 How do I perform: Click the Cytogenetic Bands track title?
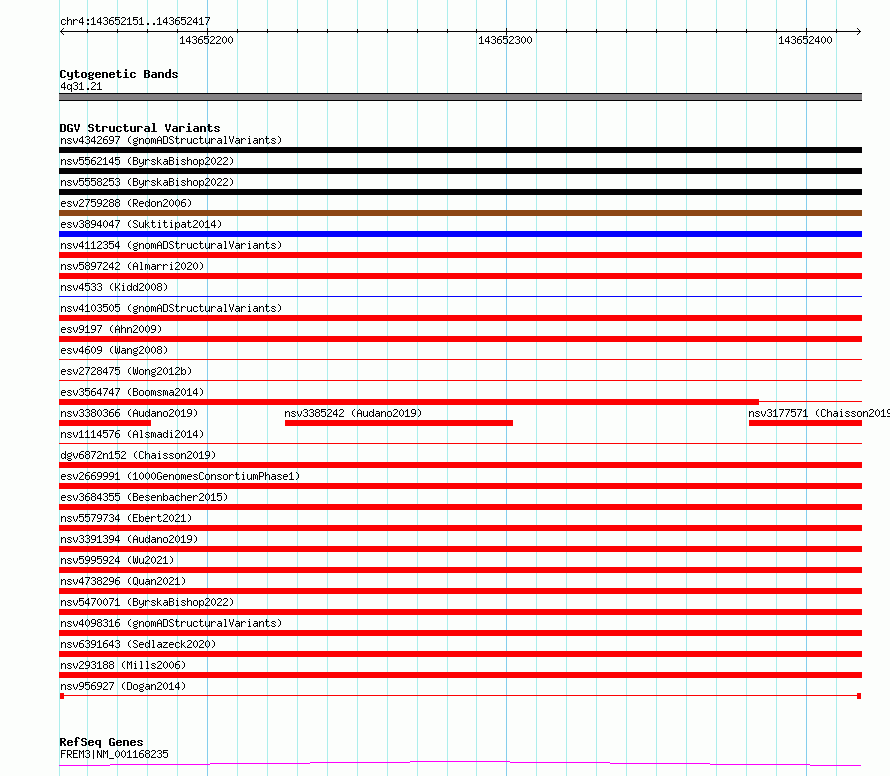point(119,74)
